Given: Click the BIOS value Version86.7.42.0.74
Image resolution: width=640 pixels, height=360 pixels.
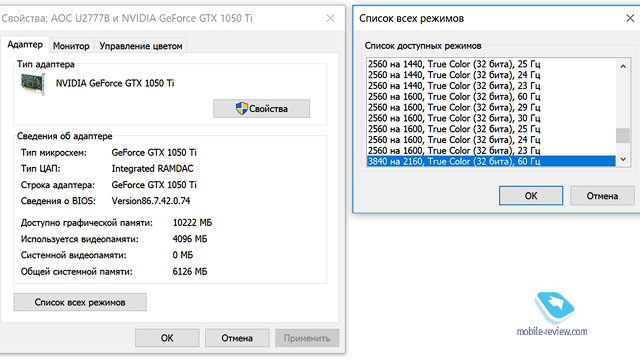Looking at the screenshot, I should pyautogui.click(x=151, y=201).
